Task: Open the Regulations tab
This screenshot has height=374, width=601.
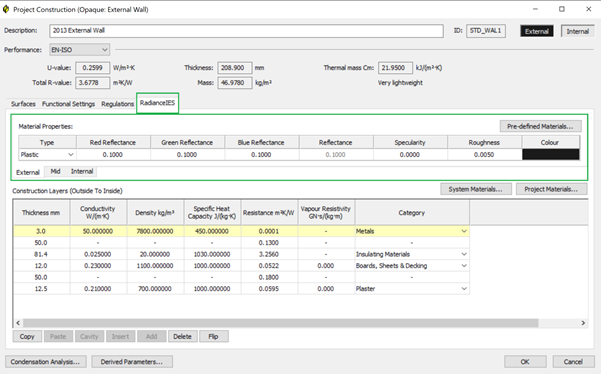Action: click(x=117, y=104)
